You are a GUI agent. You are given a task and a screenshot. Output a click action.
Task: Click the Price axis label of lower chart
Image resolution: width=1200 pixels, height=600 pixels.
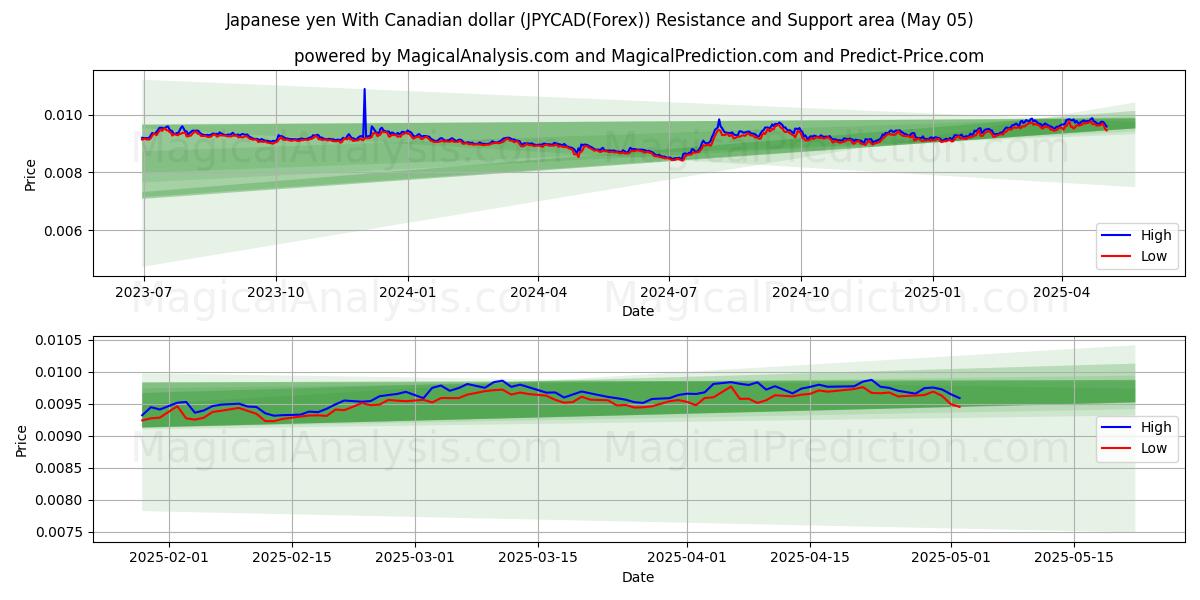(x=22, y=440)
